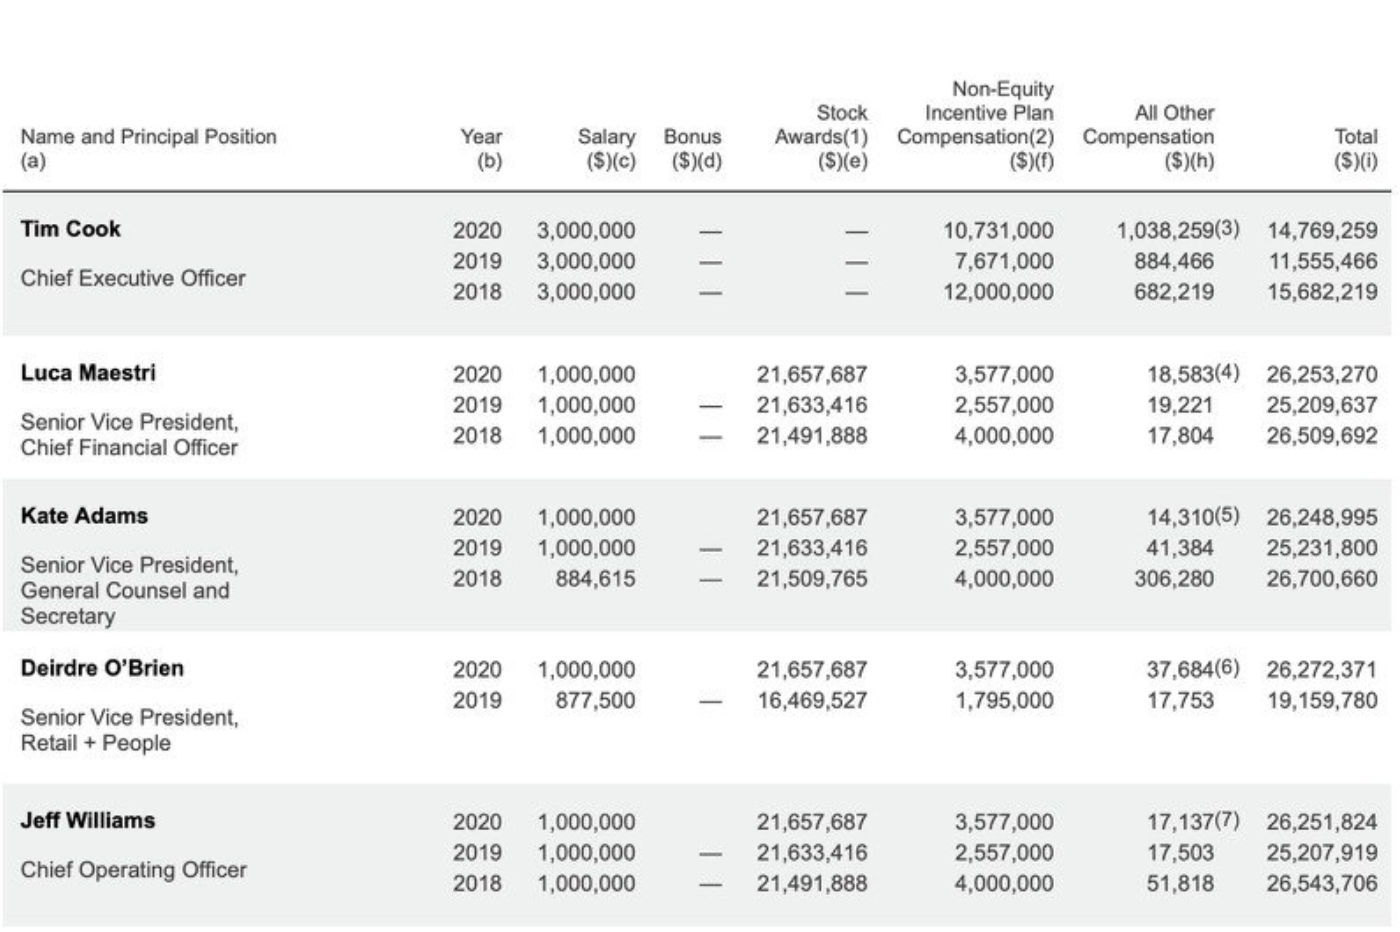This screenshot has height=932, width=1400.
Task: Click Tim Cook's 2019 total 11,555,466
Action: [x=1322, y=261]
